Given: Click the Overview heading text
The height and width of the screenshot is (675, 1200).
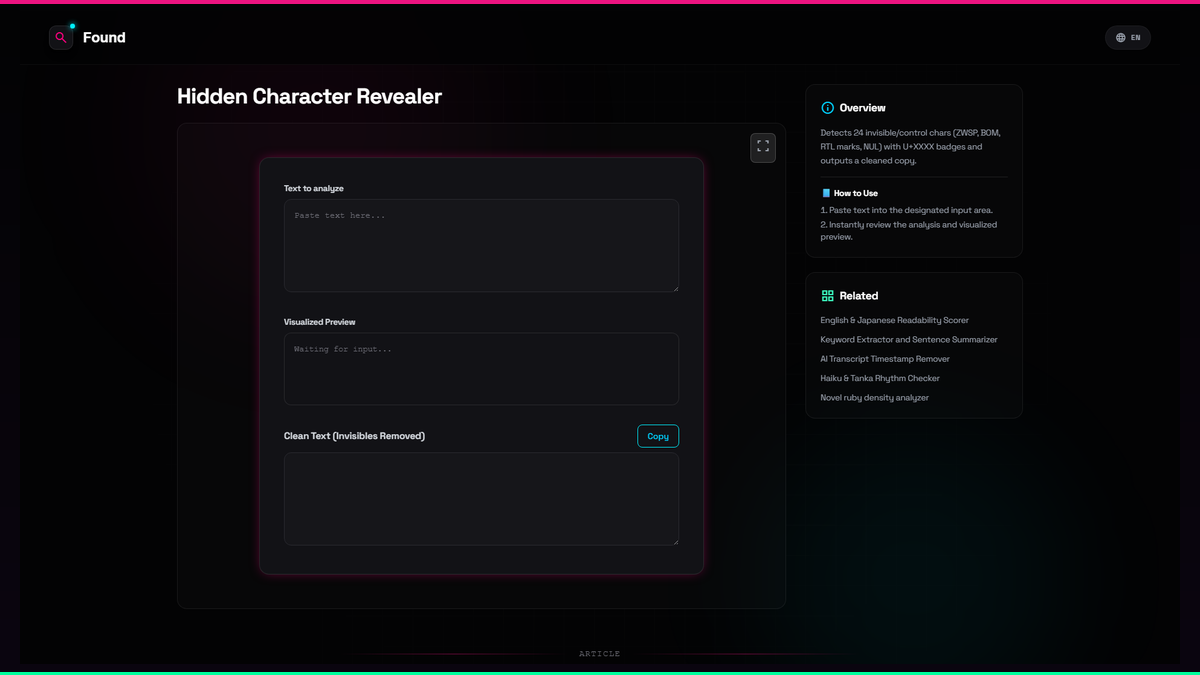Looking at the screenshot, I should pos(862,108).
